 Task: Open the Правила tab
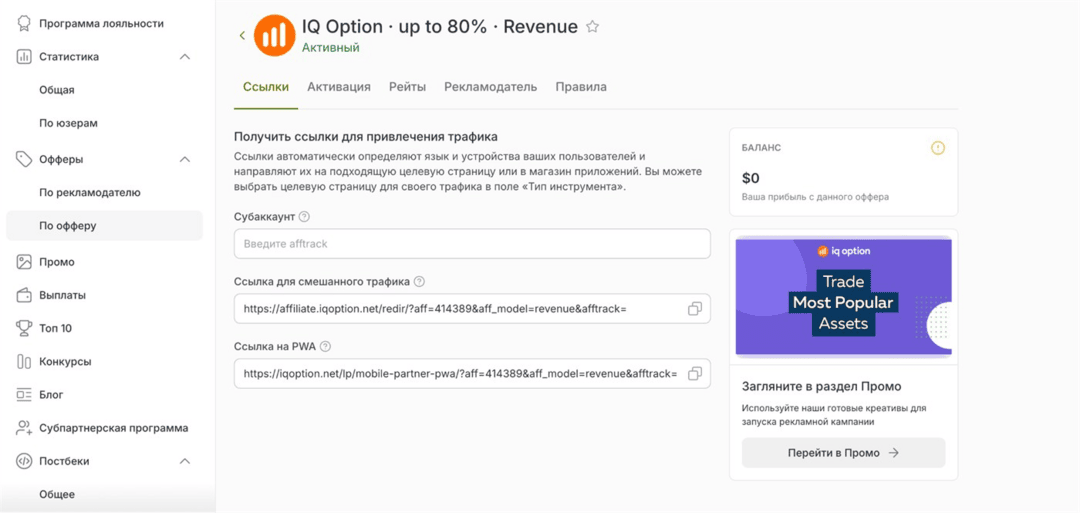pos(581,87)
